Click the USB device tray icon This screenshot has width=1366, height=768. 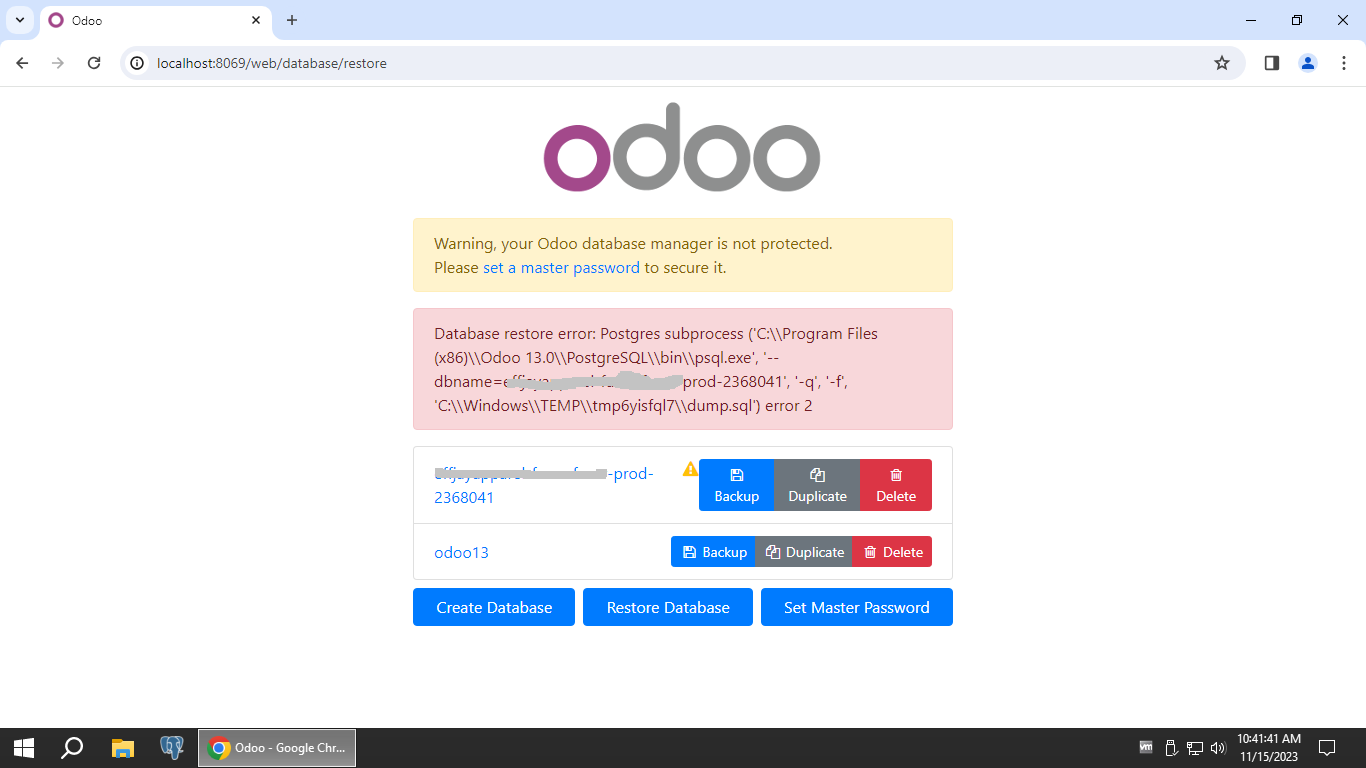tap(1171, 747)
